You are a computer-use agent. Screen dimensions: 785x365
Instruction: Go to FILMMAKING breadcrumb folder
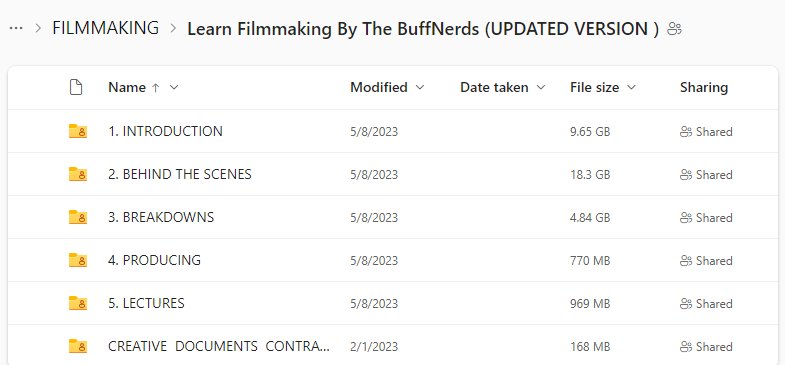point(106,28)
